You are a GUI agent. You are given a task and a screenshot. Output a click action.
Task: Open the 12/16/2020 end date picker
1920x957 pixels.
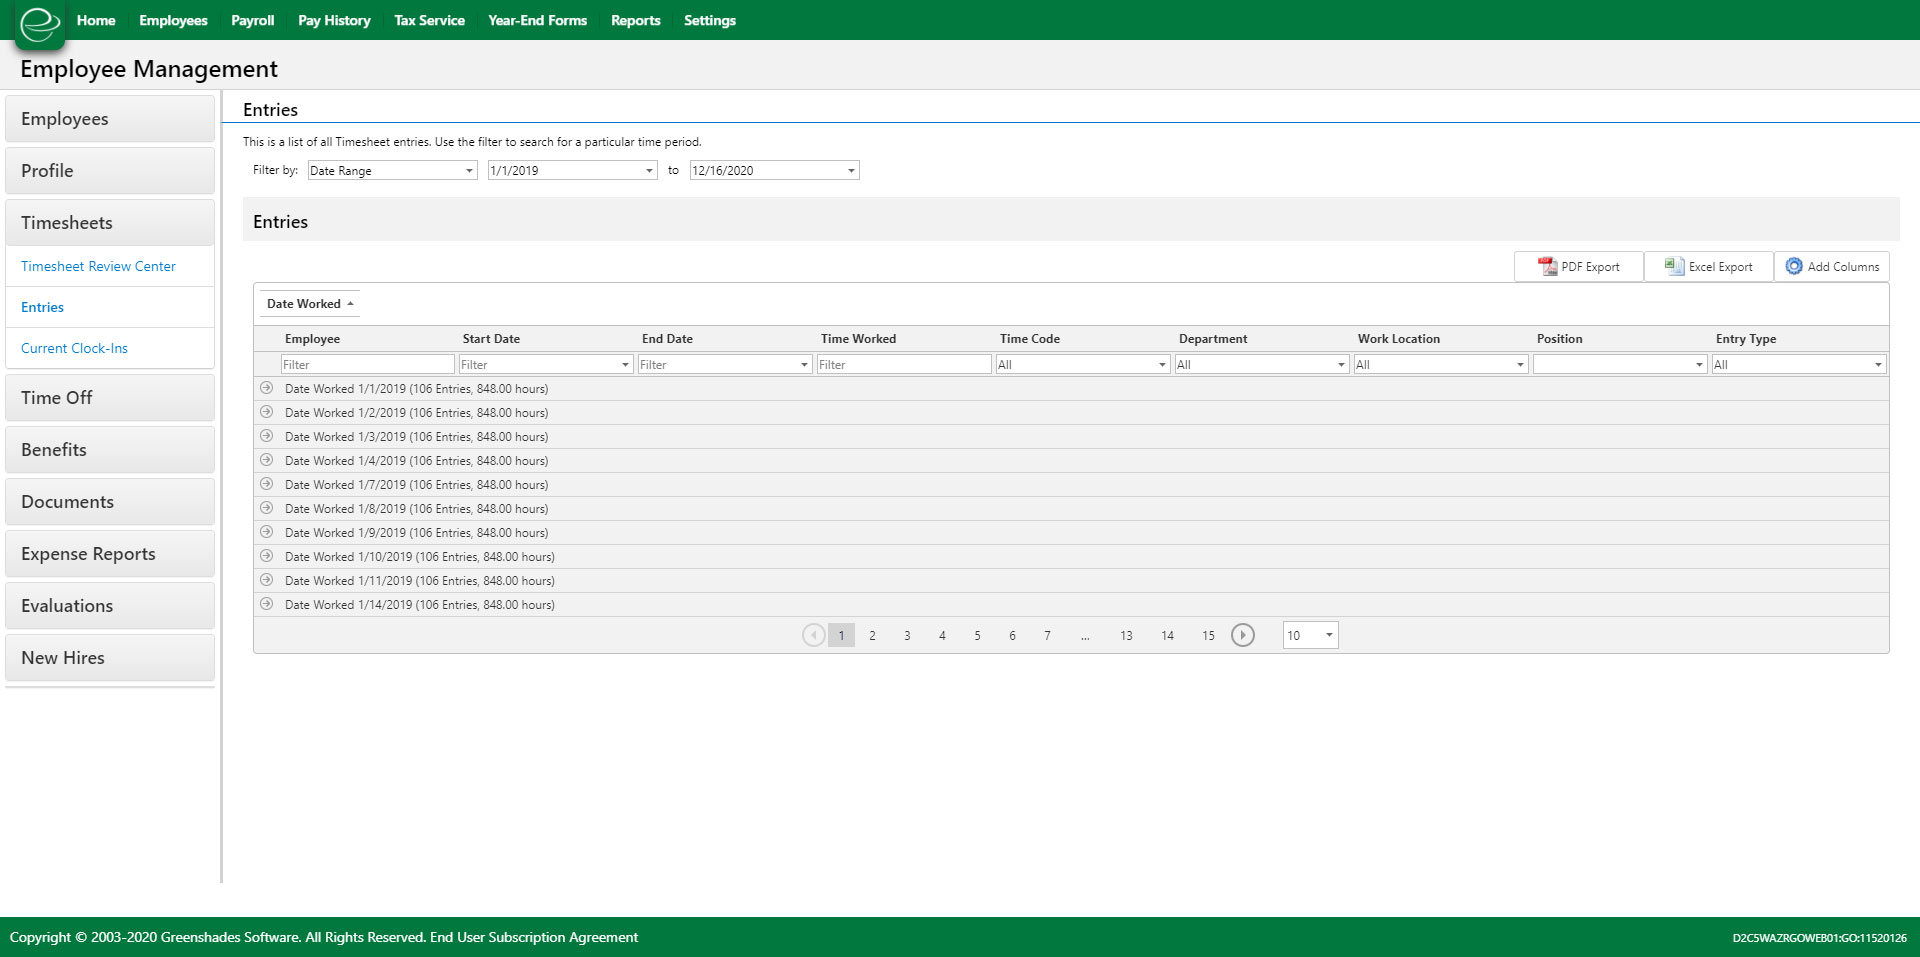coord(850,170)
